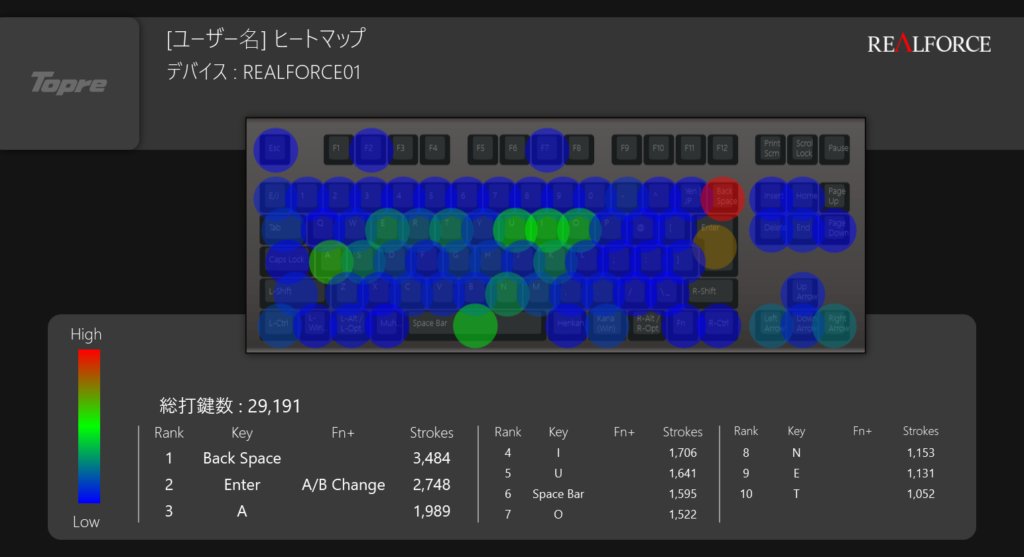
Task: Select the F5 key on heatmap
Action: pos(481,149)
